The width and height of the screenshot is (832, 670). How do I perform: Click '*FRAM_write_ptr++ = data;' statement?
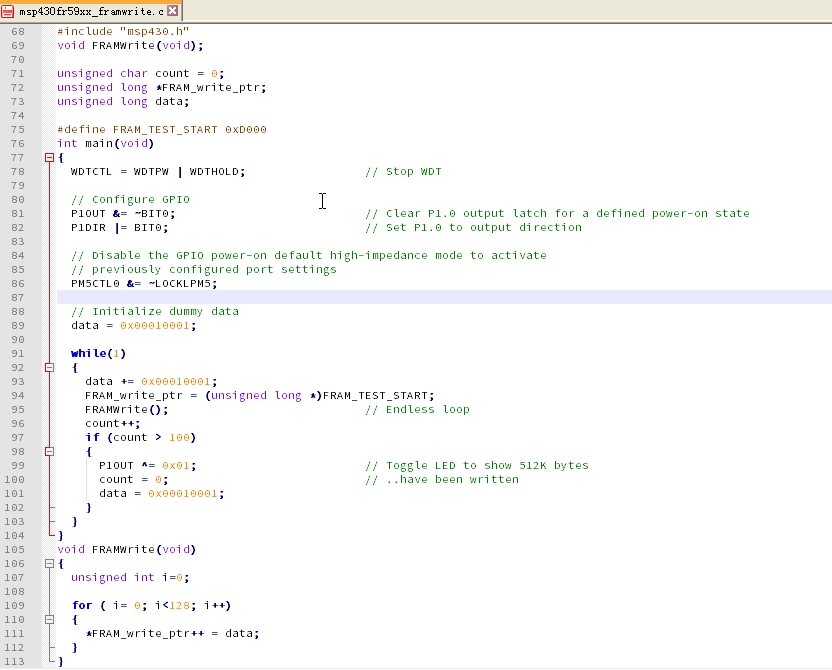(x=172, y=634)
